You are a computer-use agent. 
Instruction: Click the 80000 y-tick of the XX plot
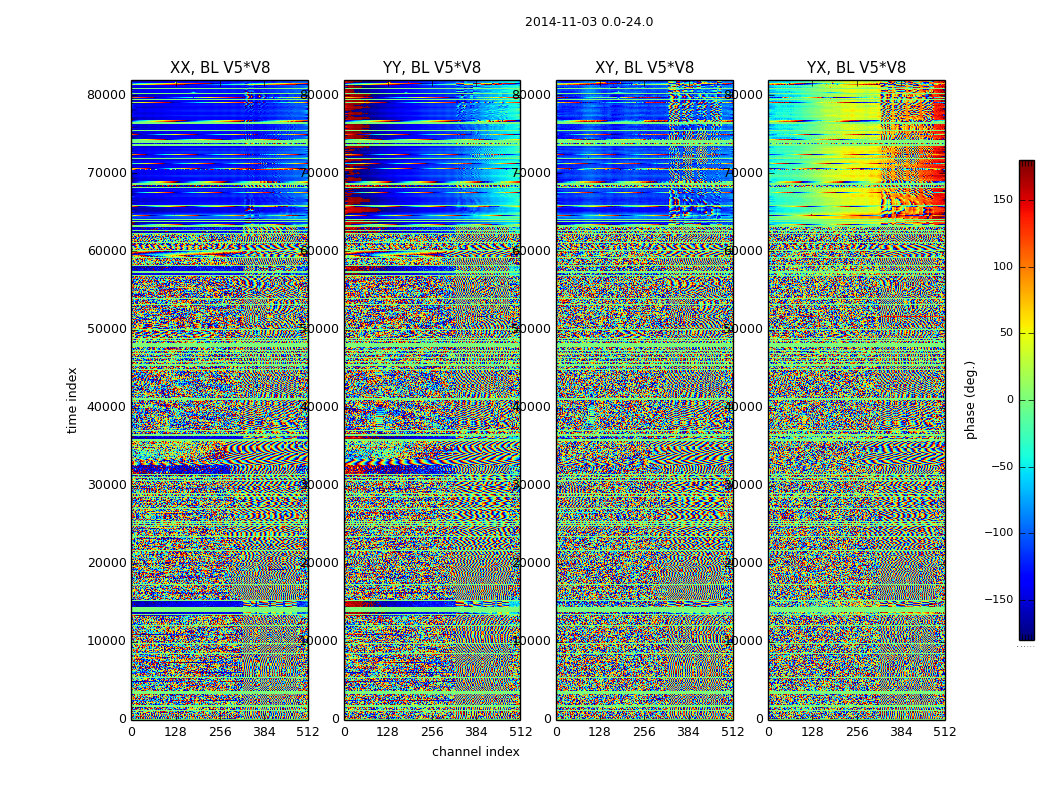pos(106,95)
